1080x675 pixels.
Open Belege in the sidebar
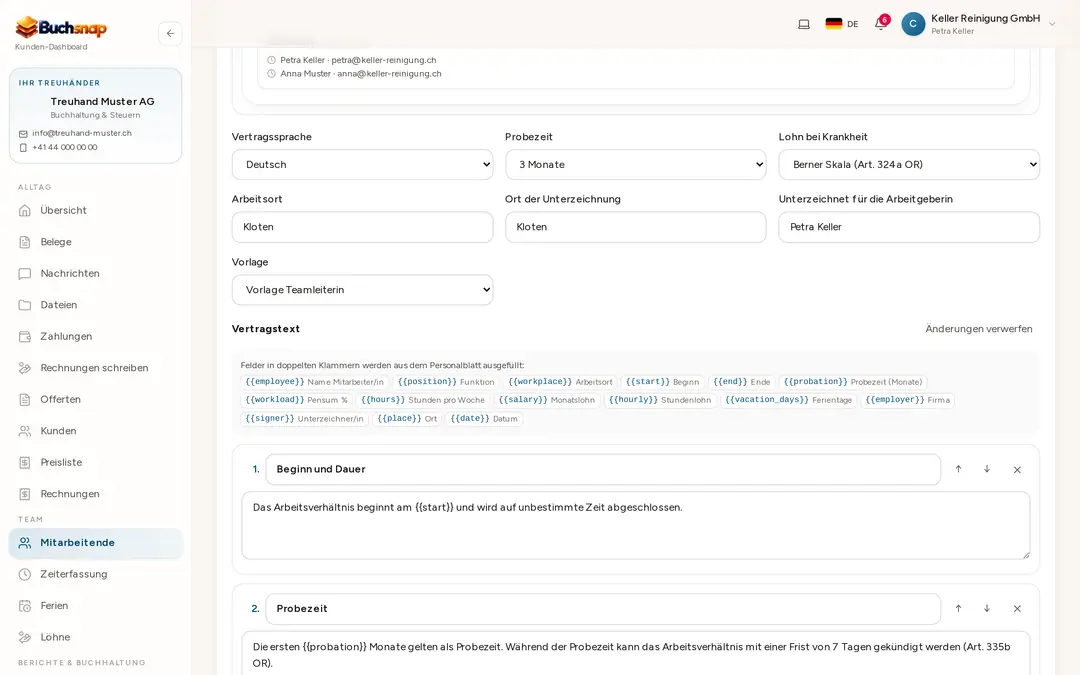96,242
